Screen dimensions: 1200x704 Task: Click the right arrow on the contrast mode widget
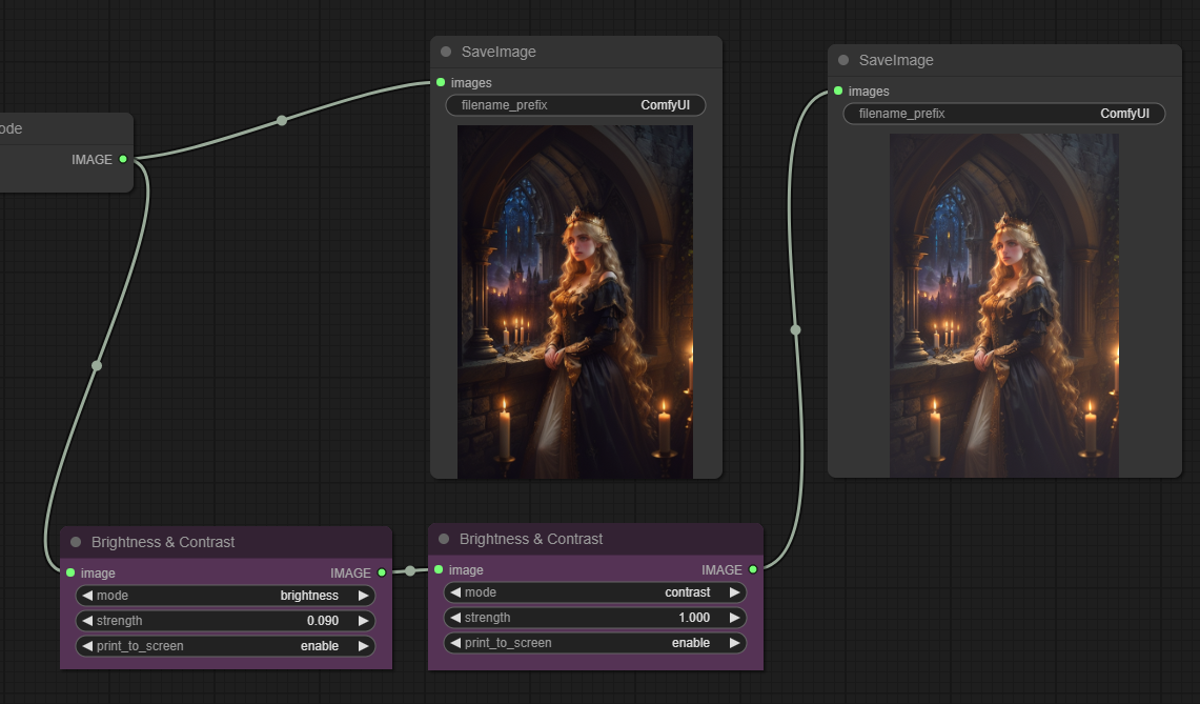tap(736, 592)
